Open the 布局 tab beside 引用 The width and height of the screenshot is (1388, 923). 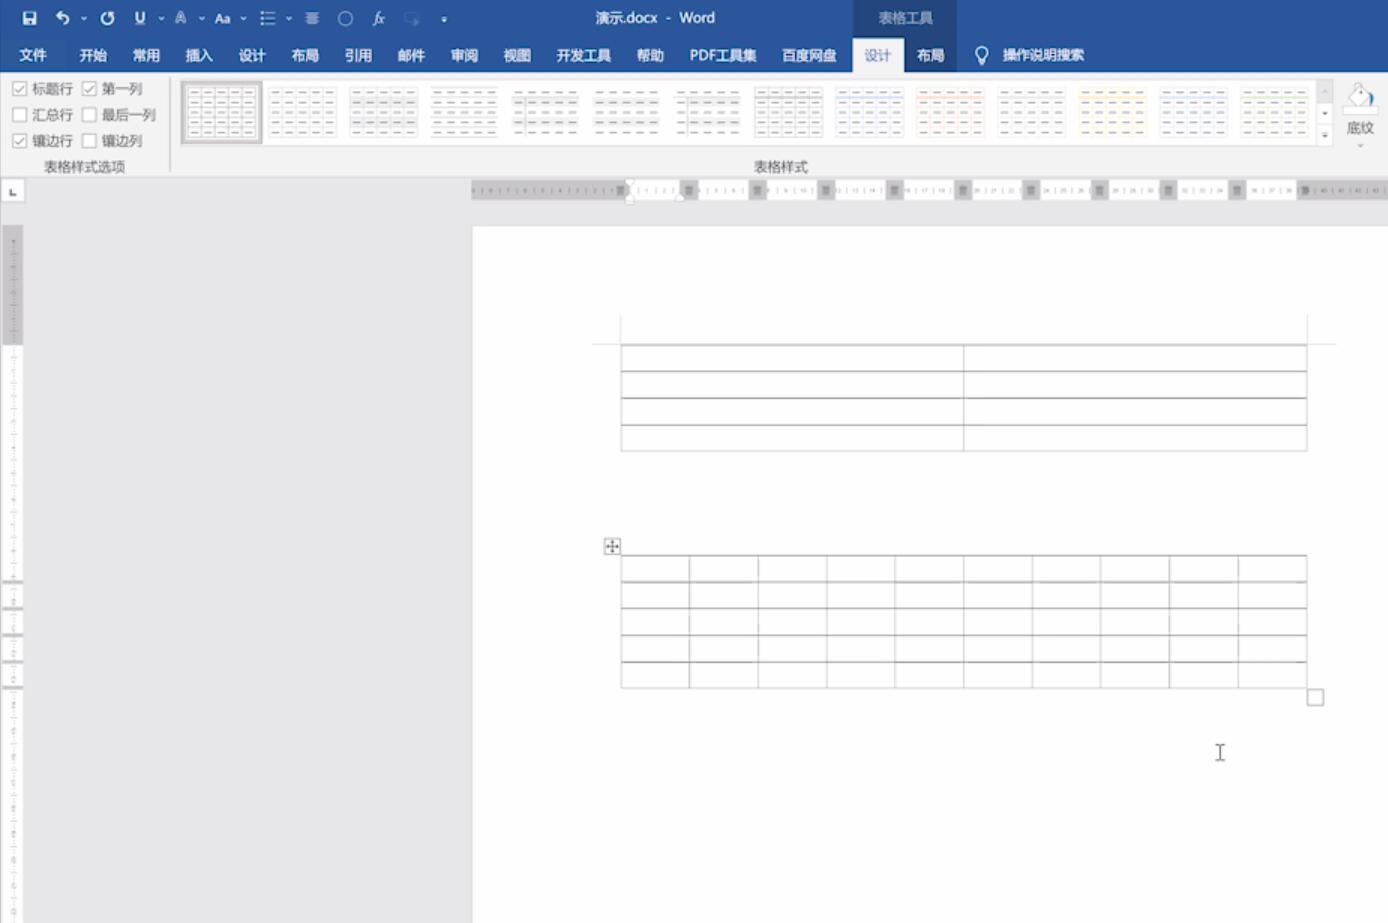(x=305, y=55)
